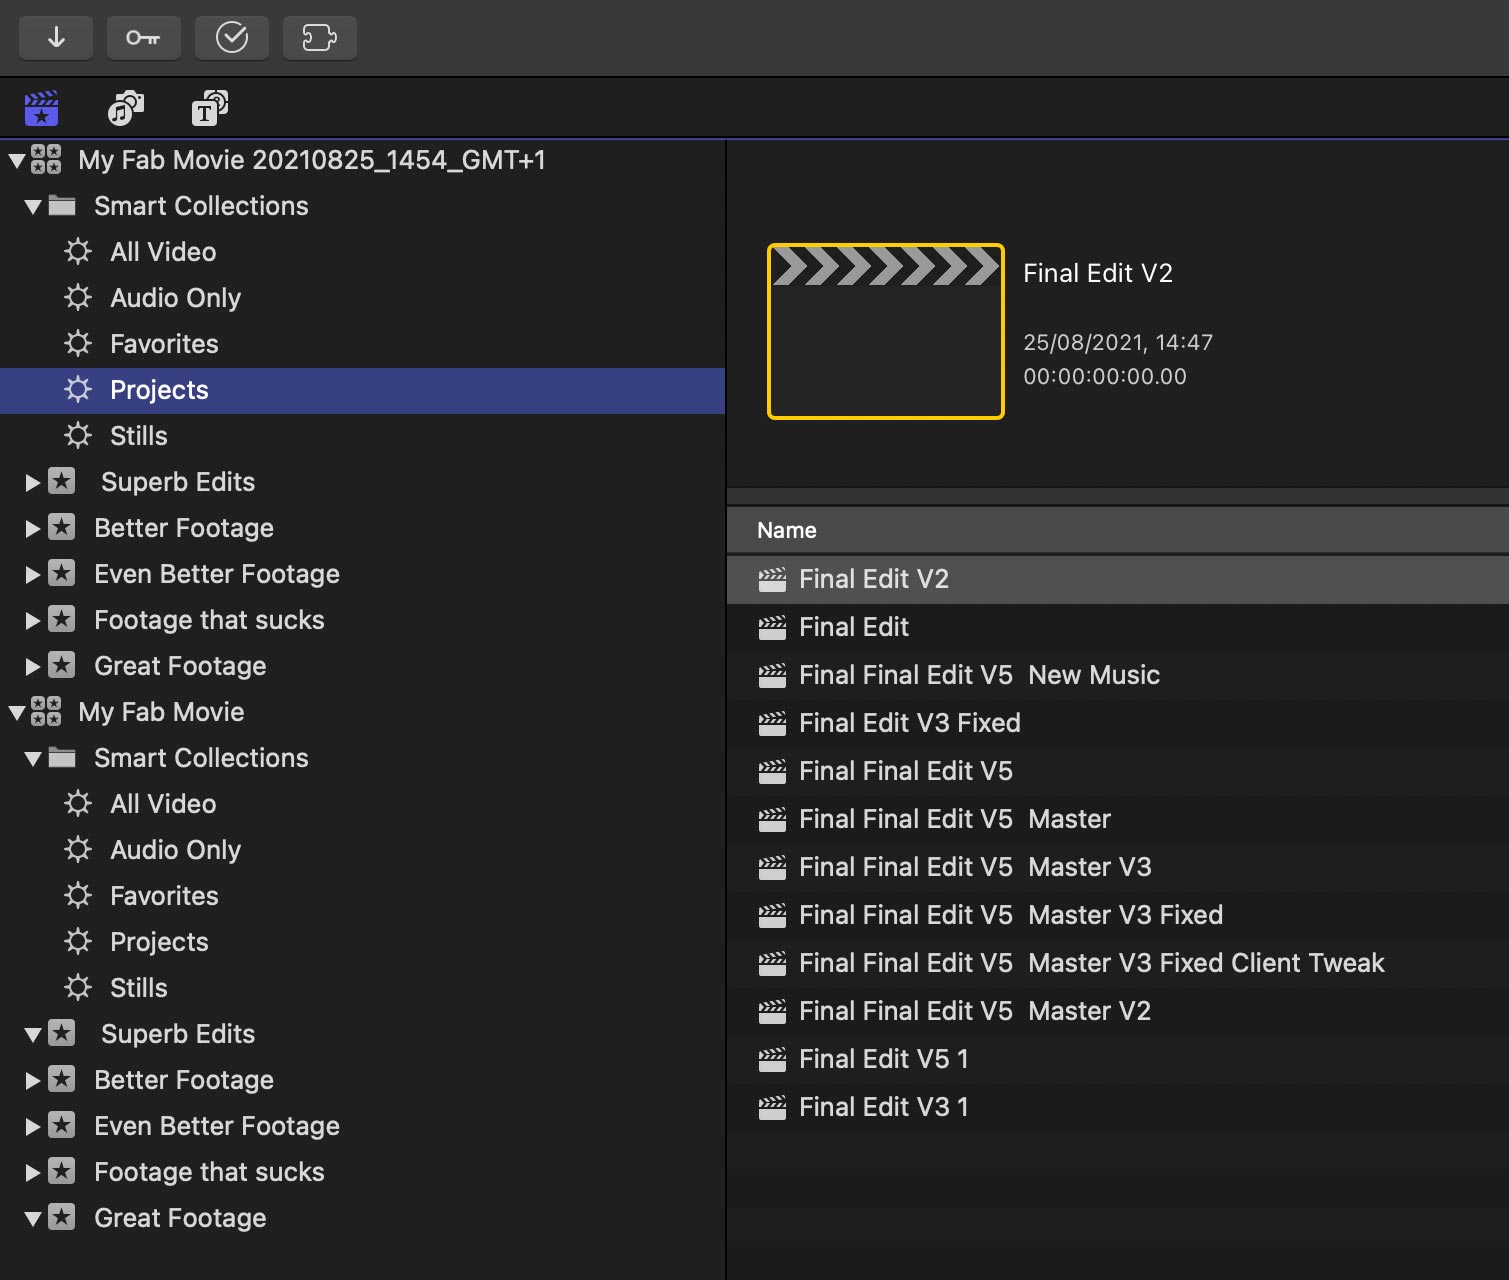Screen dimensions: 1509x1280
Task: Expand the first Better Footage event
Action: coord(33,528)
